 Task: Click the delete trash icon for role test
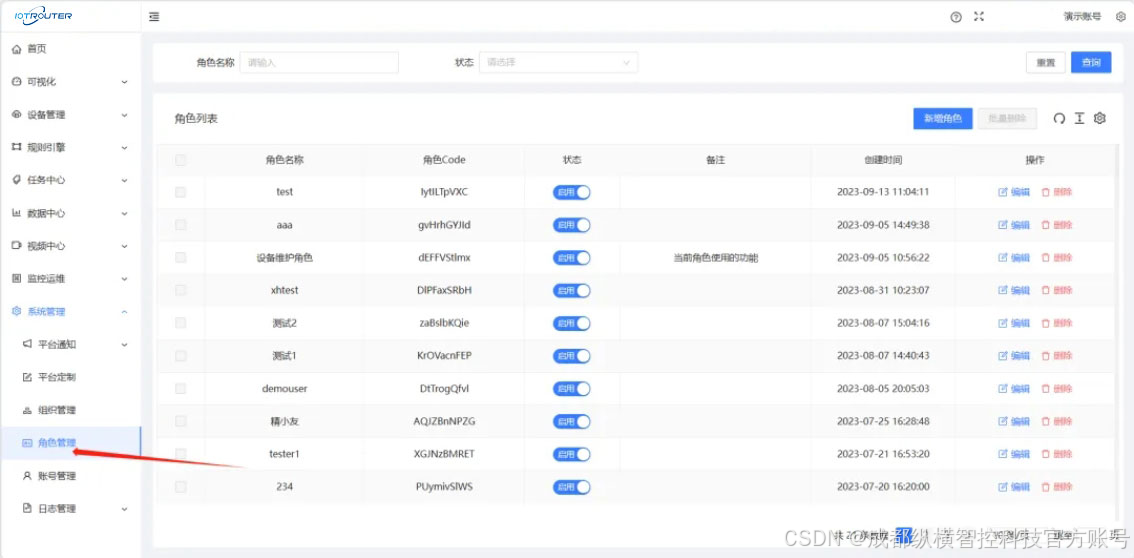click(1045, 192)
